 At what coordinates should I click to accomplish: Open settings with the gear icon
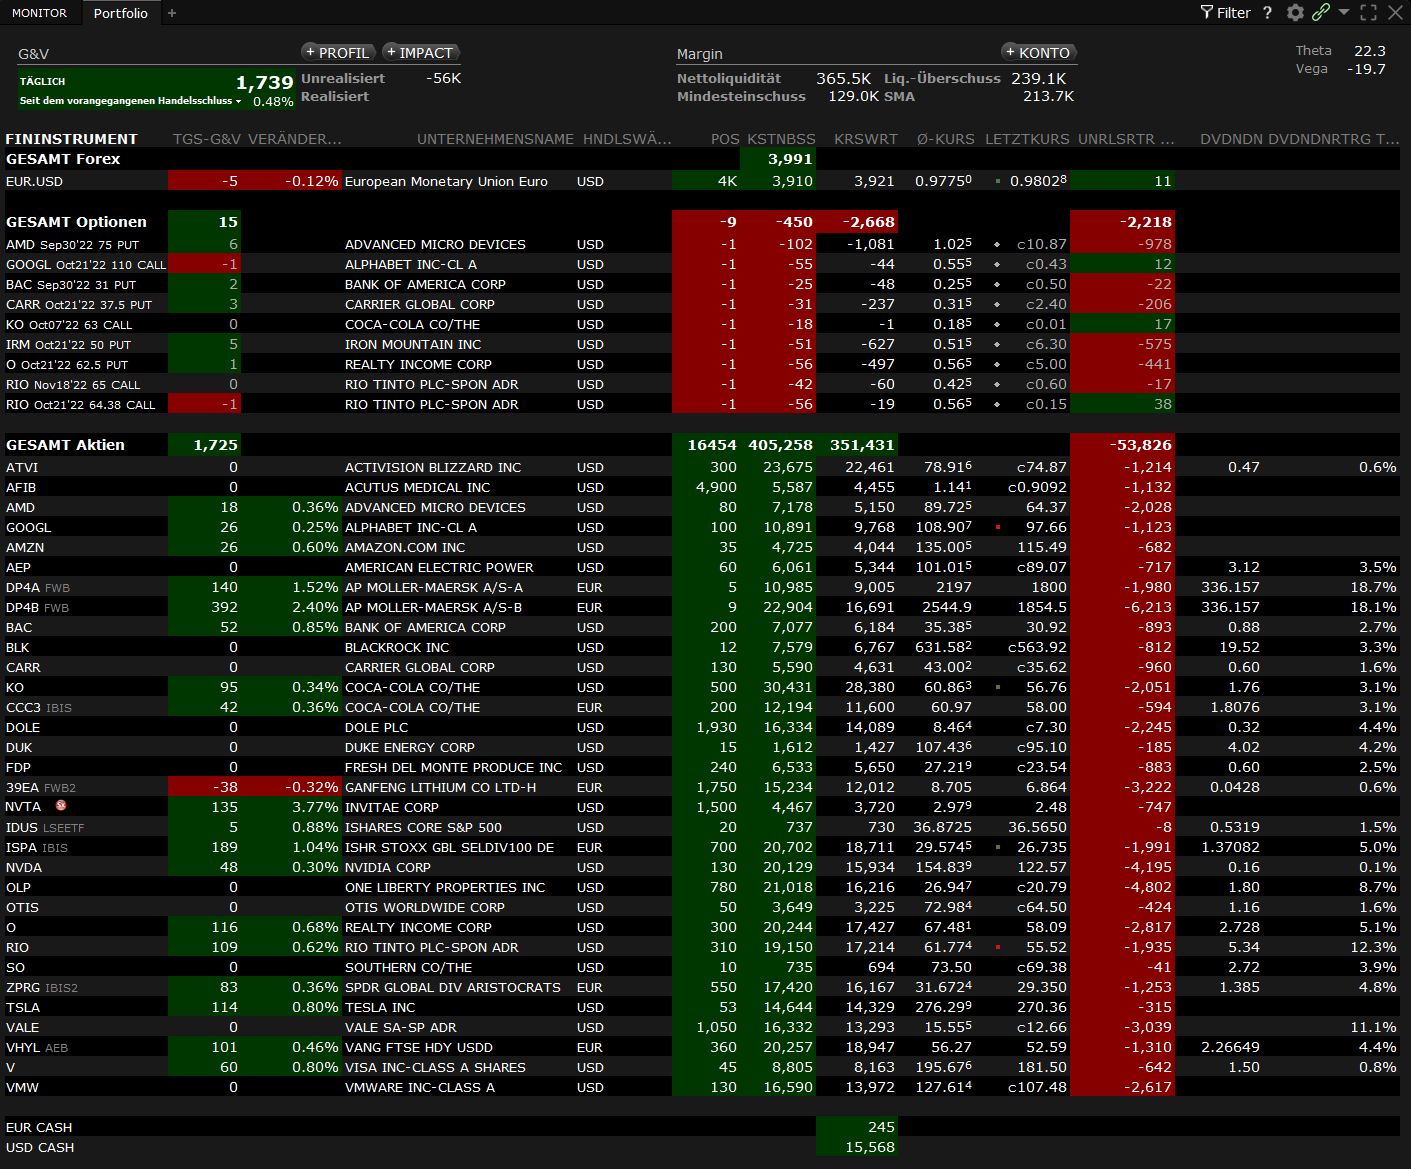tap(1295, 13)
